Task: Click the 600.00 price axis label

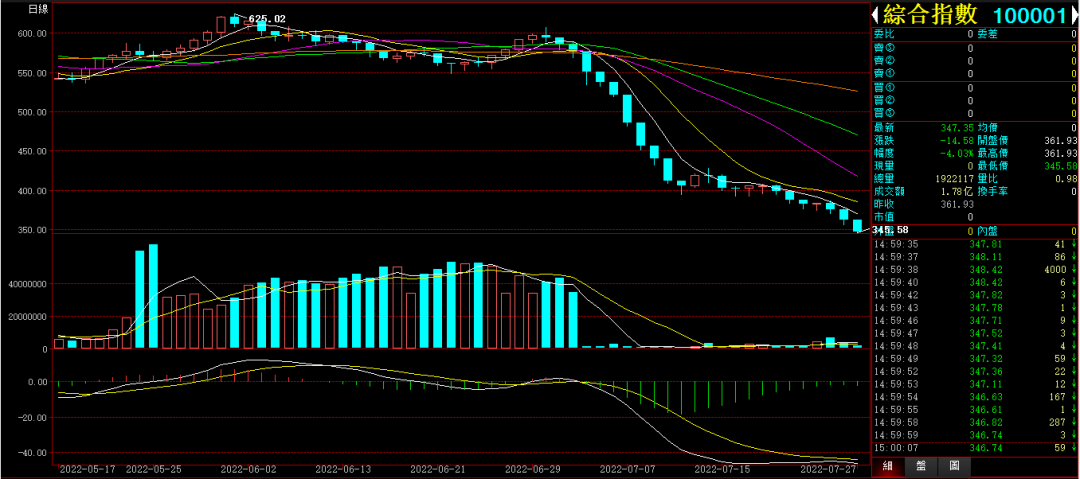Action: 32,33
